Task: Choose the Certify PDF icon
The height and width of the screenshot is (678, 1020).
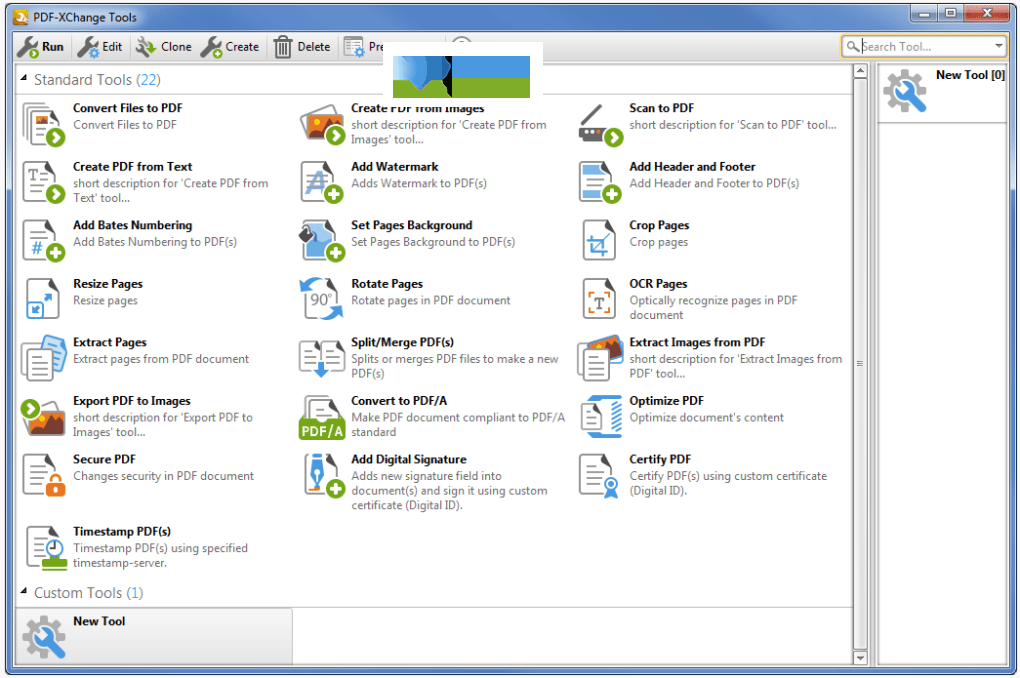Action: [599, 476]
